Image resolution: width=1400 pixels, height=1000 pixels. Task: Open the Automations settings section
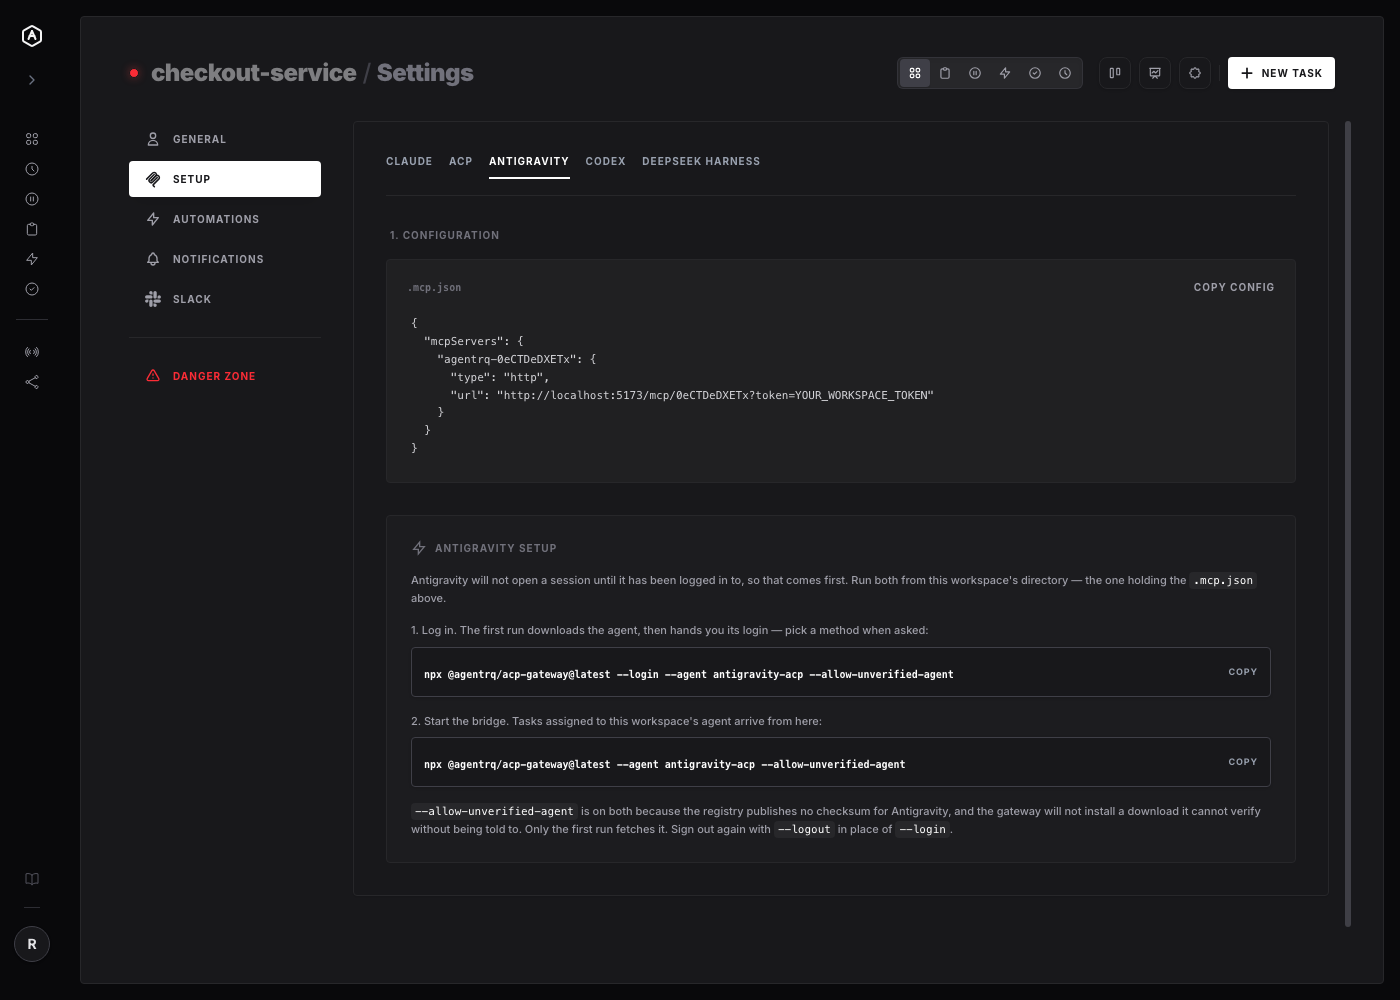(225, 219)
